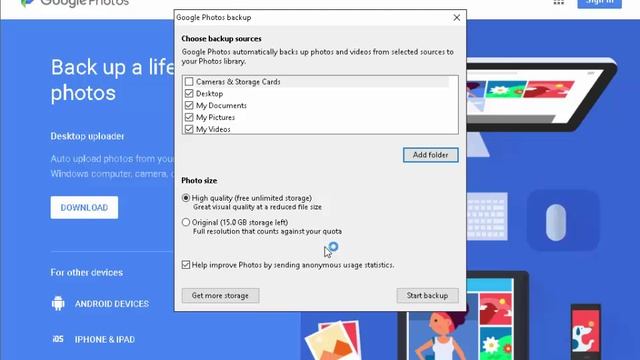Click the DOWNLOAD button on the webpage
The width and height of the screenshot is (640, 360).
tap(84, 207)
